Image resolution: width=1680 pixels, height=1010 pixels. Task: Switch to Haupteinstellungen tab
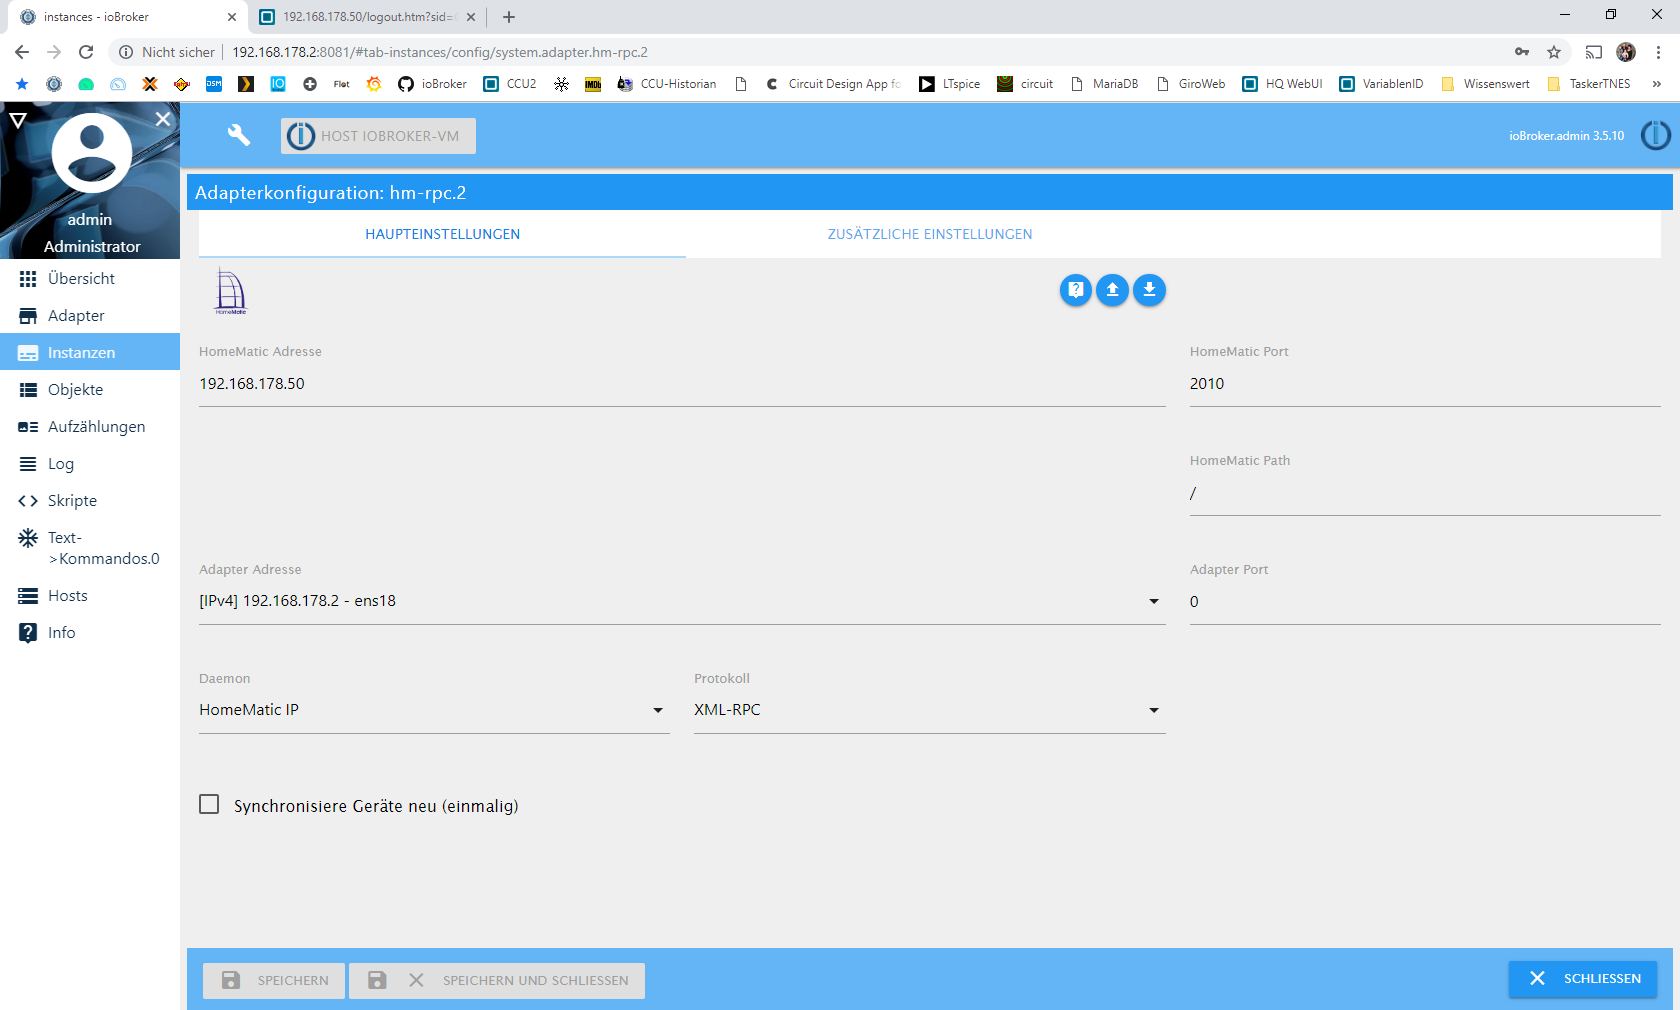[x=442, y=234]
